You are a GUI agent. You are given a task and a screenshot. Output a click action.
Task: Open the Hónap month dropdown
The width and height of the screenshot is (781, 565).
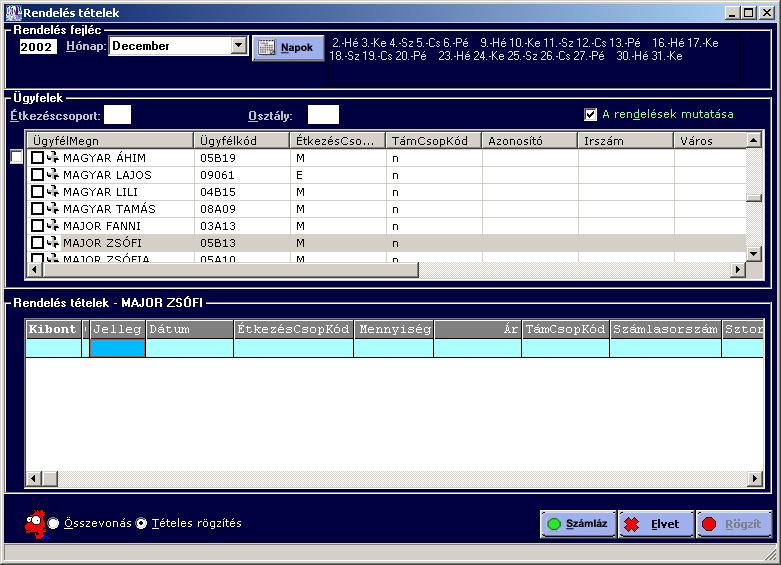(238, 46)
